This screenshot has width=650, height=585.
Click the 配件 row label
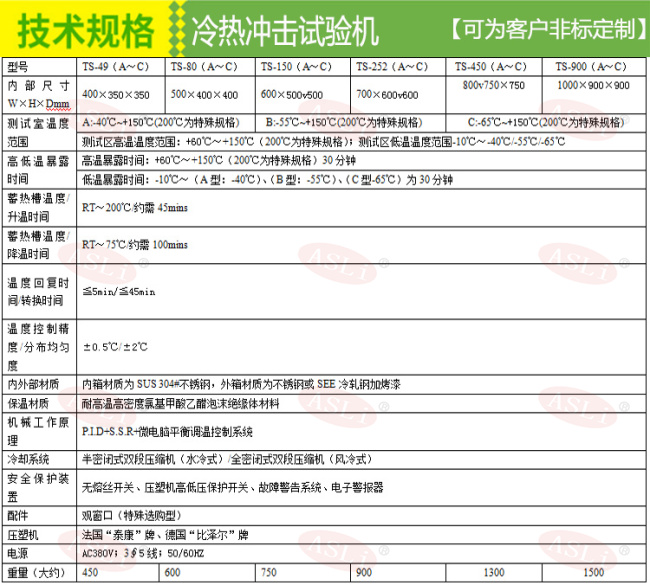(x=18, y=516)
